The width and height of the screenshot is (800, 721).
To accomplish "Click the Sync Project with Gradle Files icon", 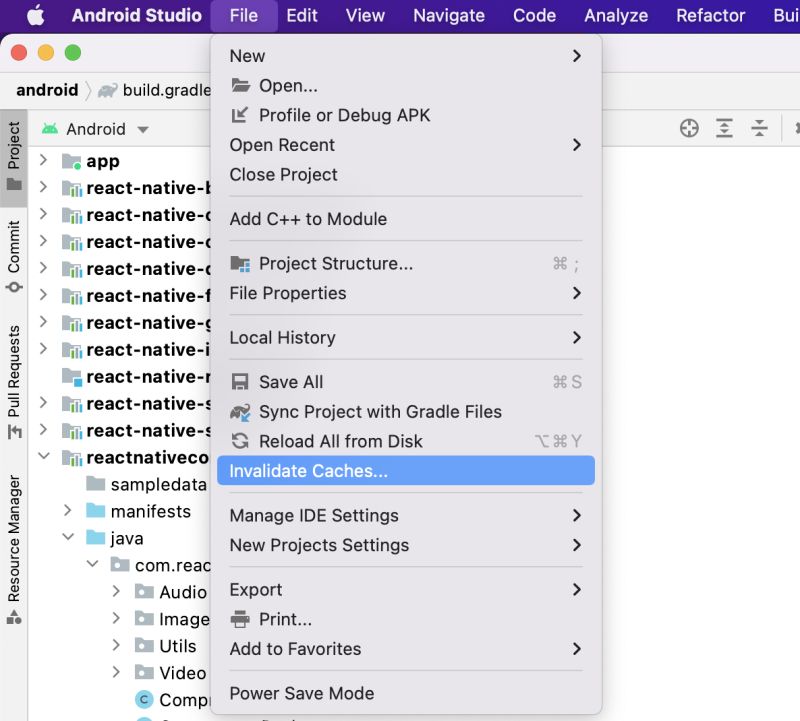I will point(238,412).
